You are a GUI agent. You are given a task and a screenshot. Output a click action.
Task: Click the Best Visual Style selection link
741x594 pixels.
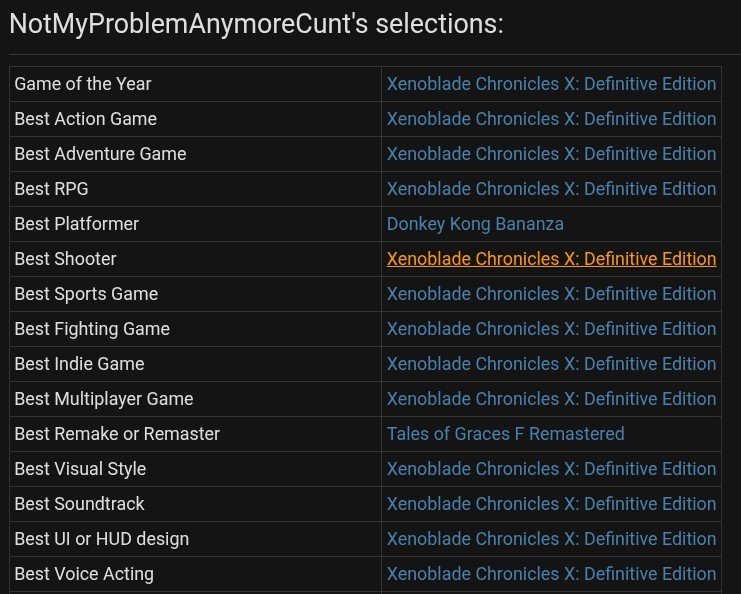pyautogui.click(x=551, y=469)
